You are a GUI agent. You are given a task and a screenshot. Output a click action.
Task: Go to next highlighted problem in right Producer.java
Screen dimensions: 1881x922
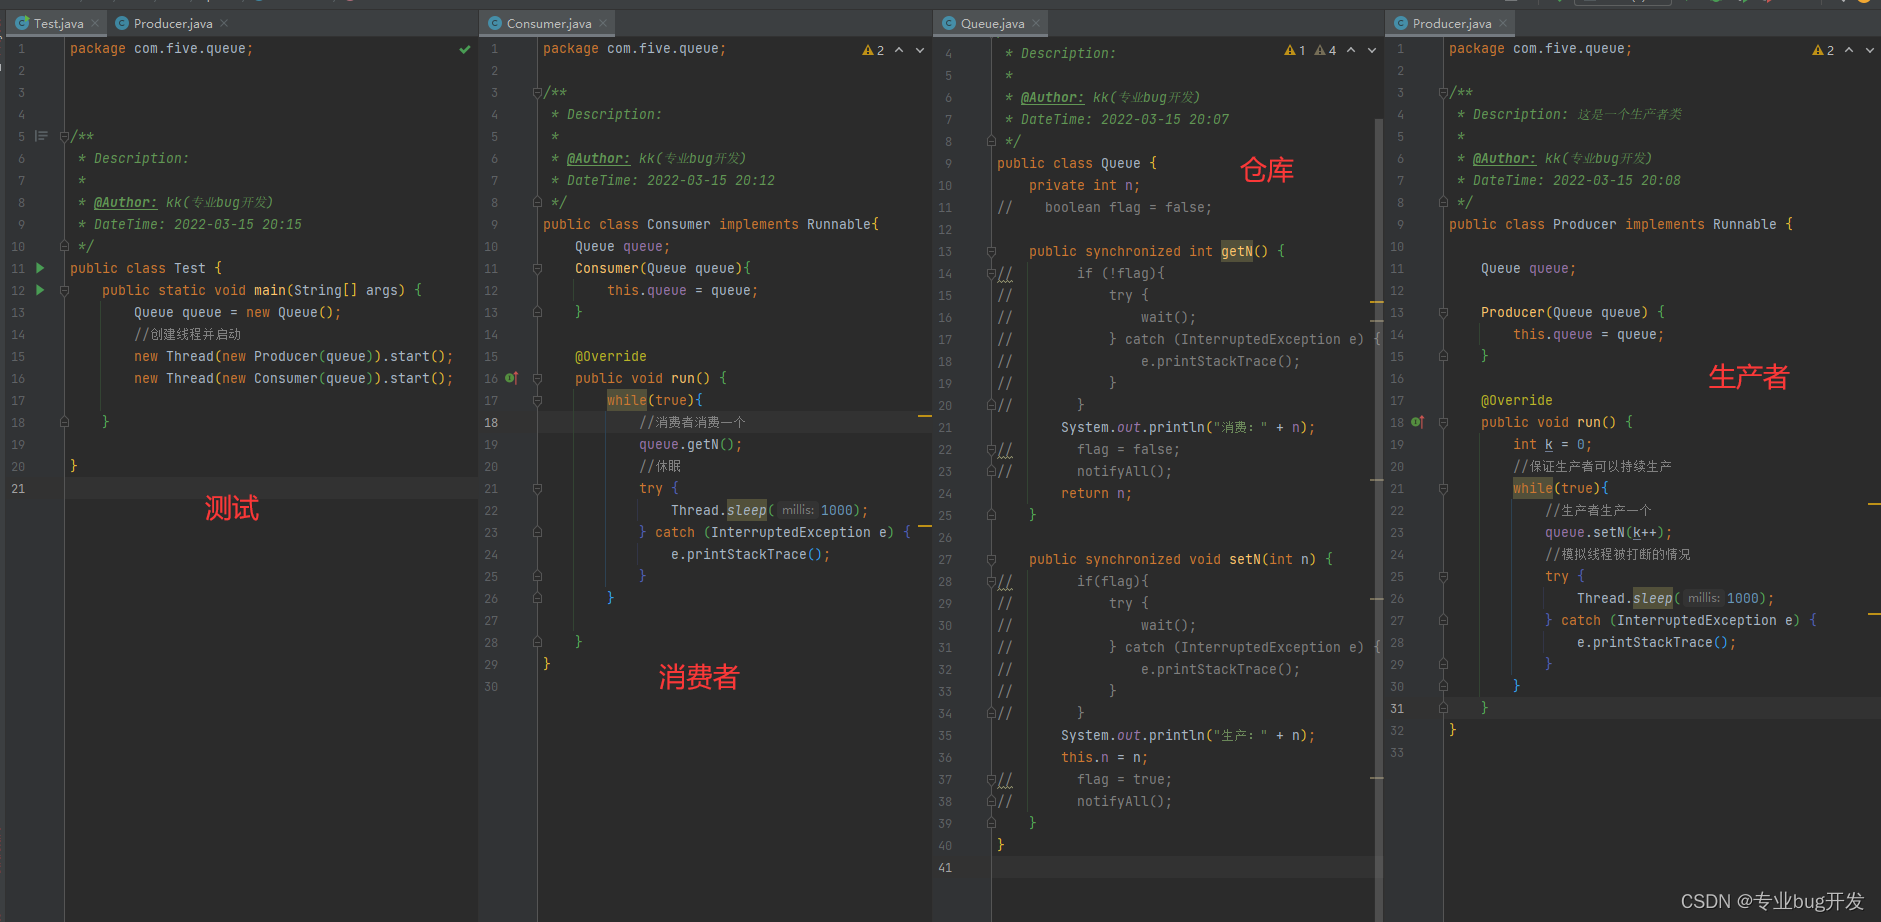point(1870,50)
